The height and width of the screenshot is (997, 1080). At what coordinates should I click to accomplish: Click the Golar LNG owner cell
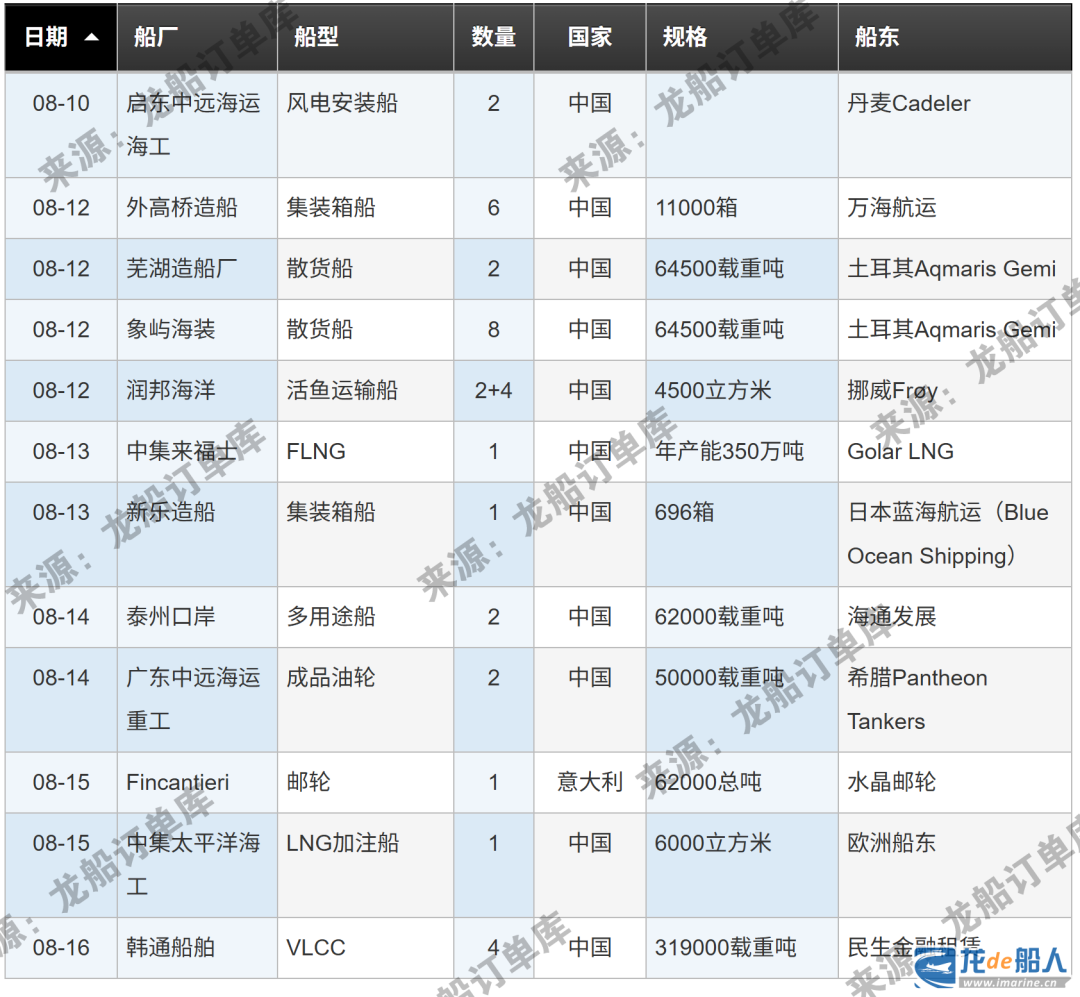[955, 451]
